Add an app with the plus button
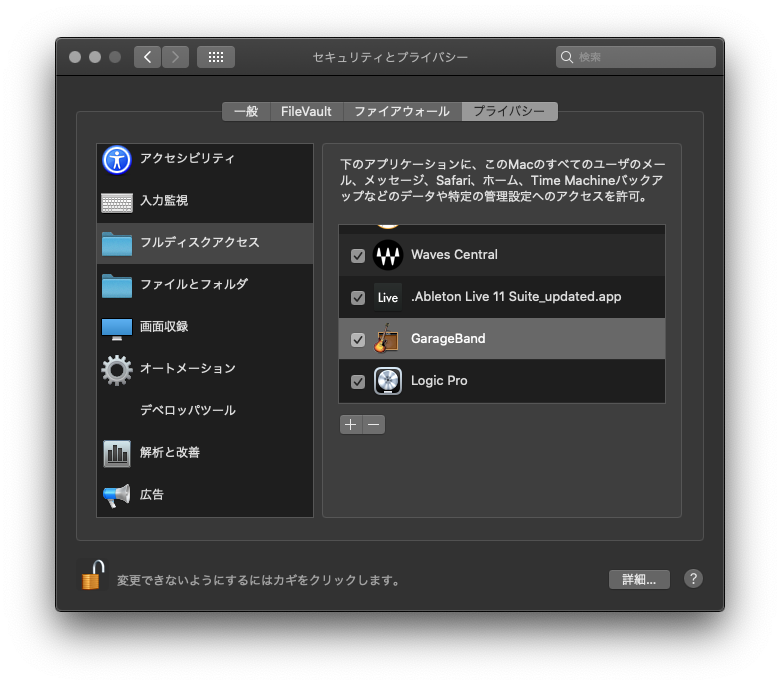780x685 pixels. pyautogui.click(x=351, y=424)
